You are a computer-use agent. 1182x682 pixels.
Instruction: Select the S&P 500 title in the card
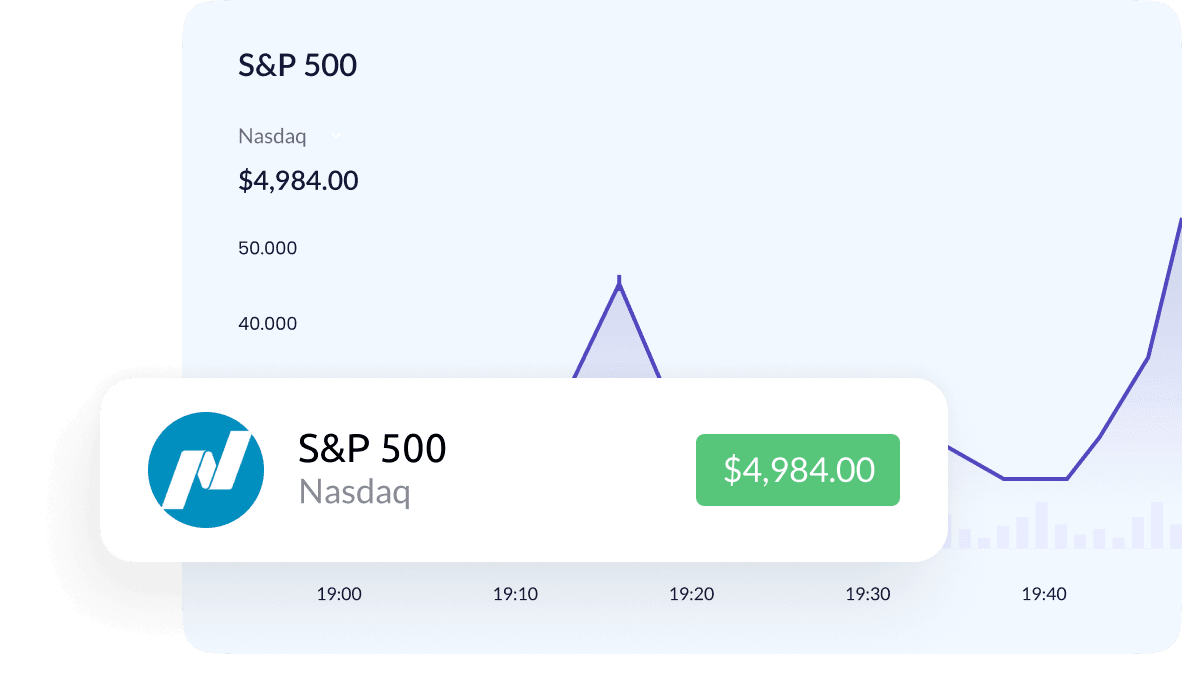pyautogui.click(x=372, y=449)
